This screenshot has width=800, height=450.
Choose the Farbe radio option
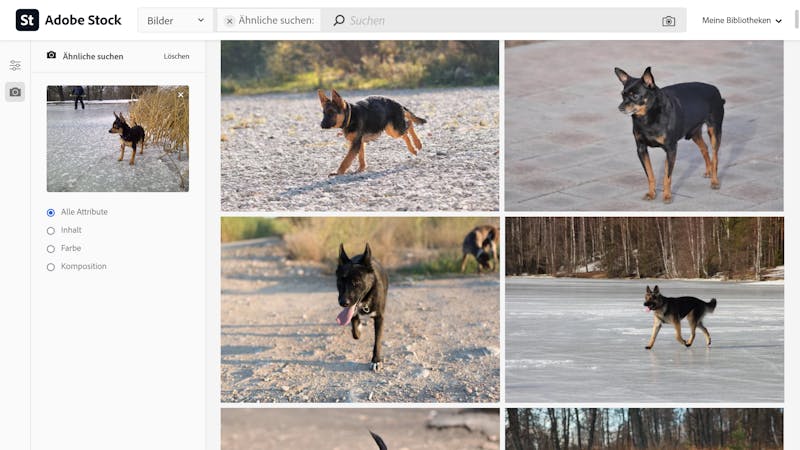click(x=51, y=248)
